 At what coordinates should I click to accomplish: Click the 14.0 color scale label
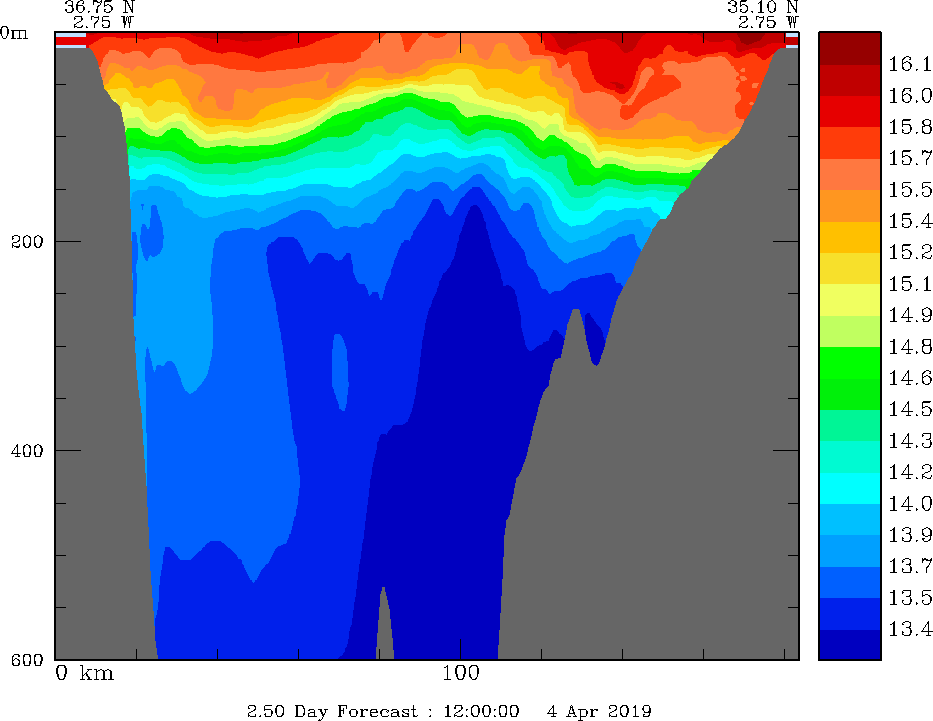910,503
